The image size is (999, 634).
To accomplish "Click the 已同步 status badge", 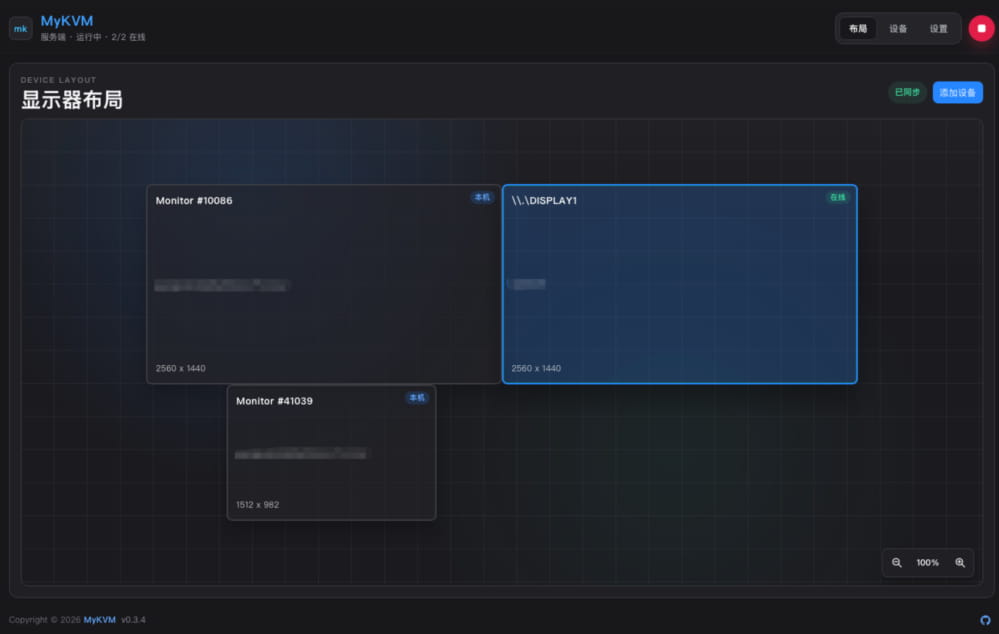I will 907,92.
